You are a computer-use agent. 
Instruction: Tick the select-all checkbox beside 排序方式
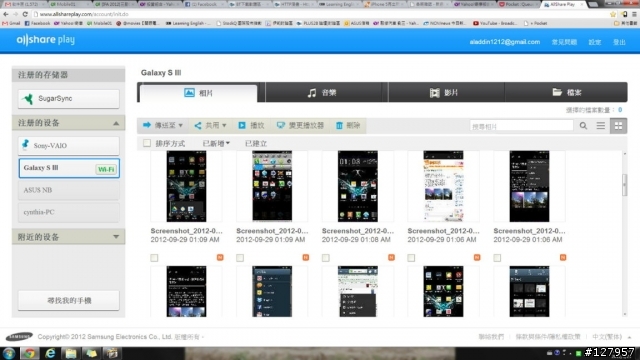147,143
